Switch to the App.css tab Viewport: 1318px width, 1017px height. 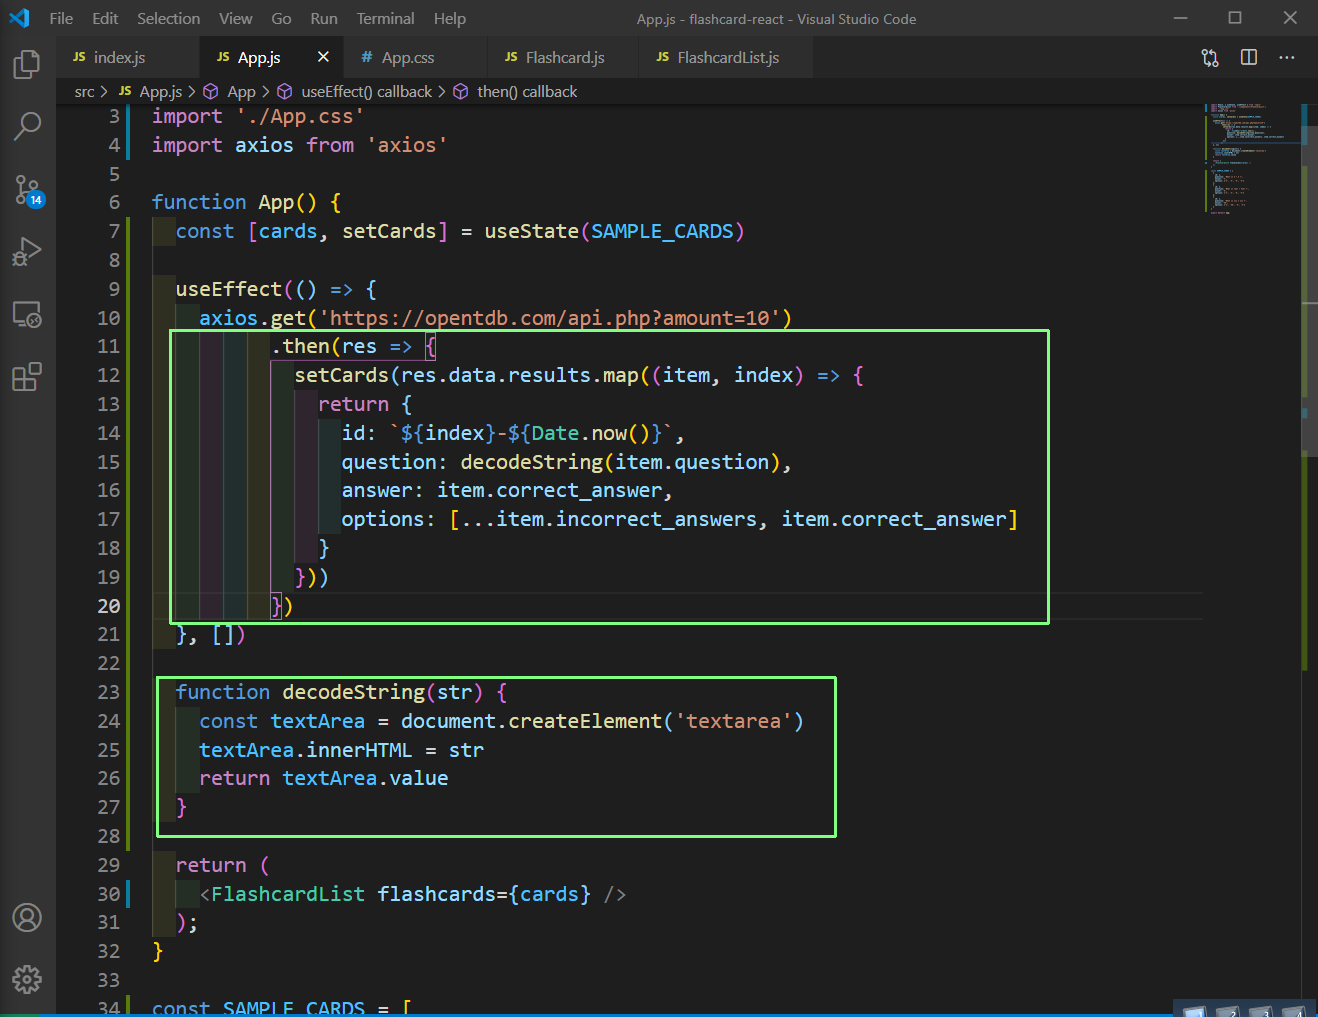[x=416, y=57]
